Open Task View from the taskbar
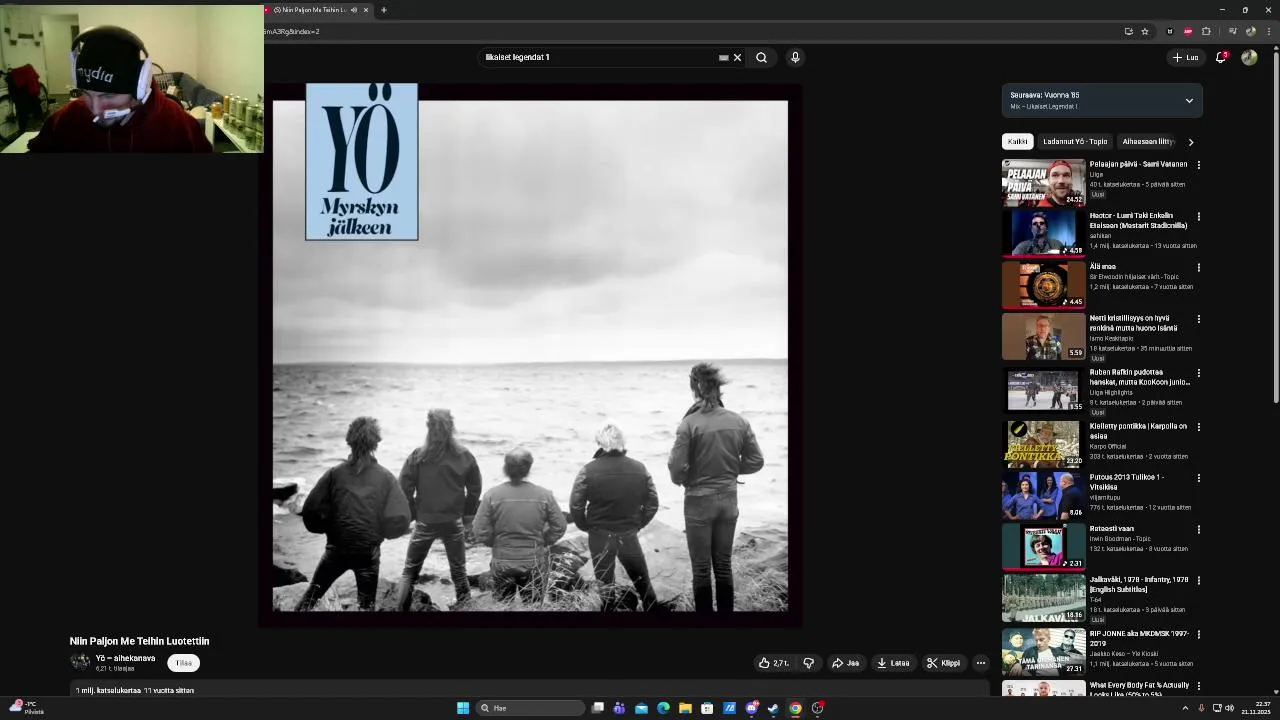The width and height of the screenshot is (1280, 720). click(x=598, y=708)
